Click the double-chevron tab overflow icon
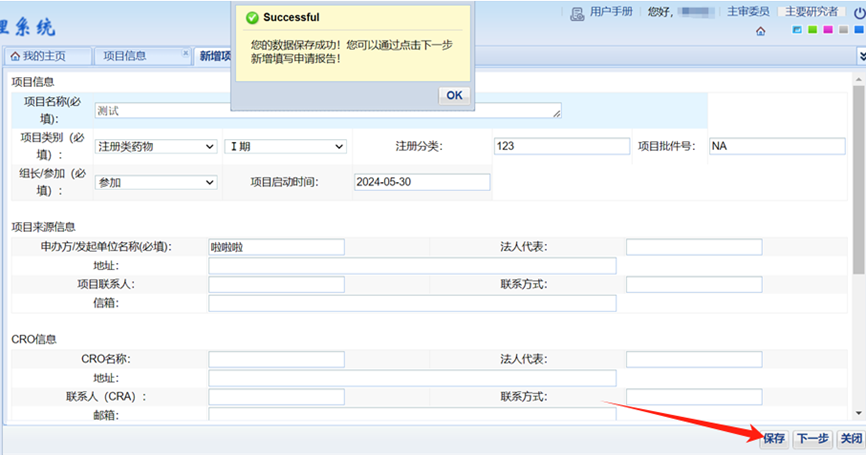Image resolution: width=866 pixels, height=455 pixels. point(861,56)
